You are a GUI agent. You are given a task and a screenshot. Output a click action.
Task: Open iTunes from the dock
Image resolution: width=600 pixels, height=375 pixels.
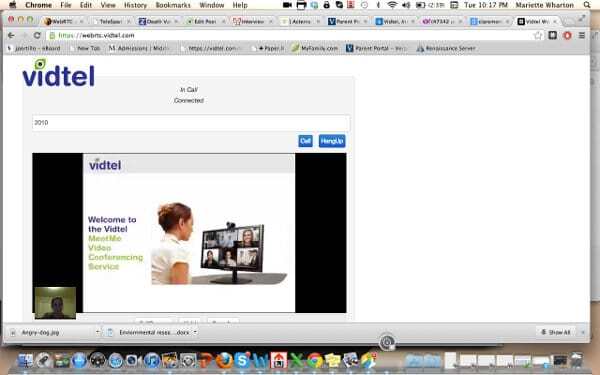tap(152, 360)
